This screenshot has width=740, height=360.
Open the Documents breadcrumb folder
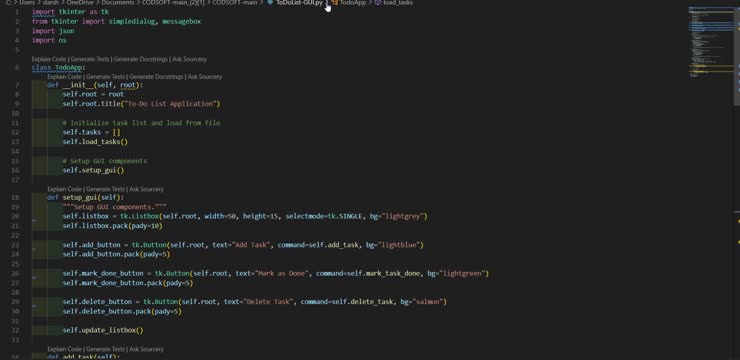point(118,3)
